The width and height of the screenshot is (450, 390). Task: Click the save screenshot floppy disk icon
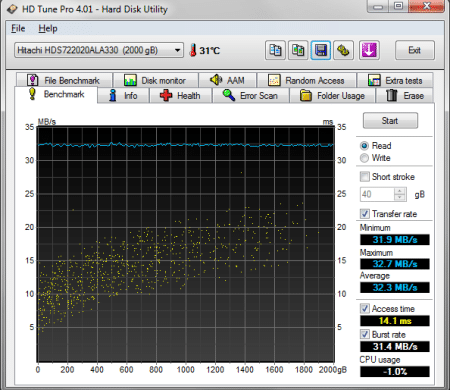coord(320,50)
